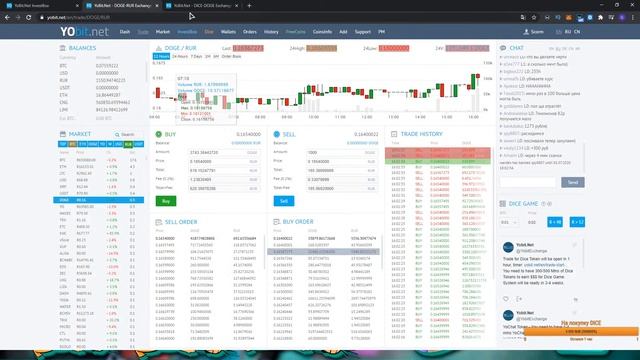Share the YobitNet tweet with the share icon
640x360 pixels.
coord(519,299)
